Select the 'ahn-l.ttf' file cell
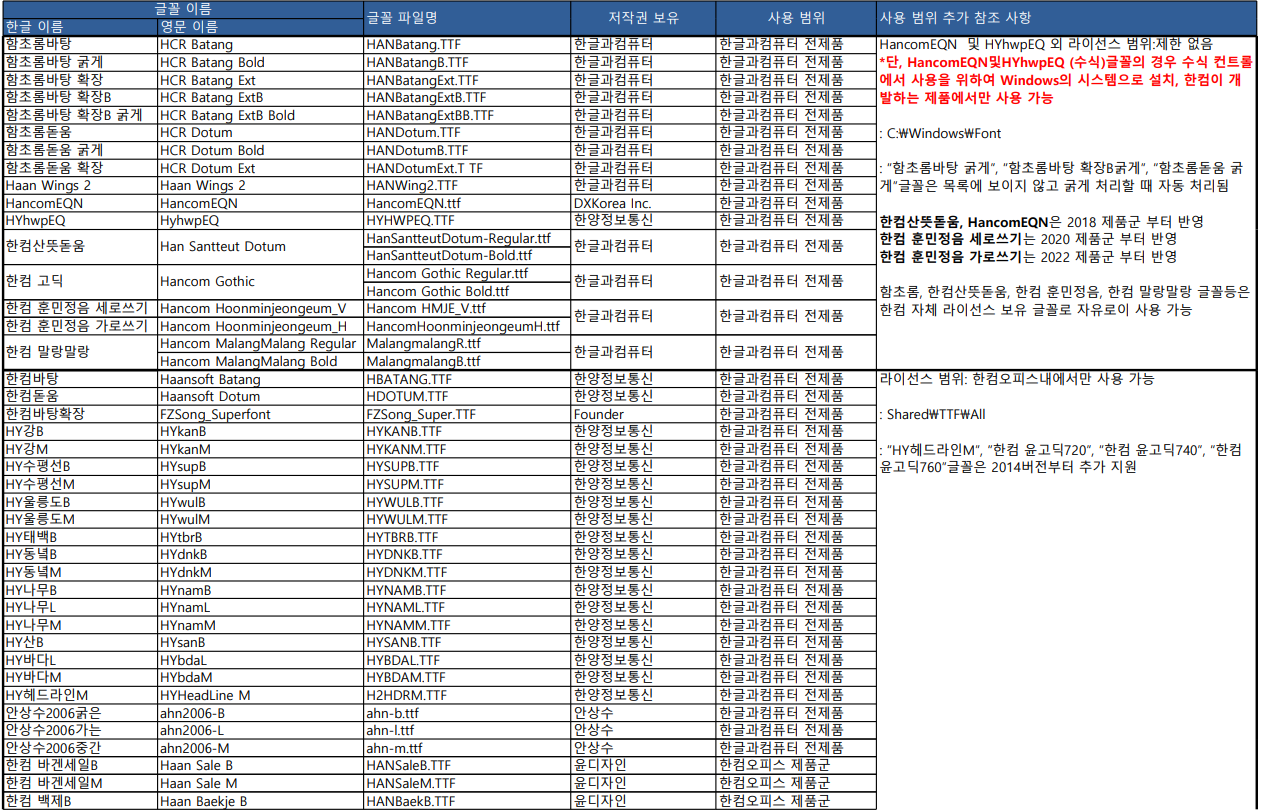Viewport: 1262px width, 811px height. coord(467,730)
